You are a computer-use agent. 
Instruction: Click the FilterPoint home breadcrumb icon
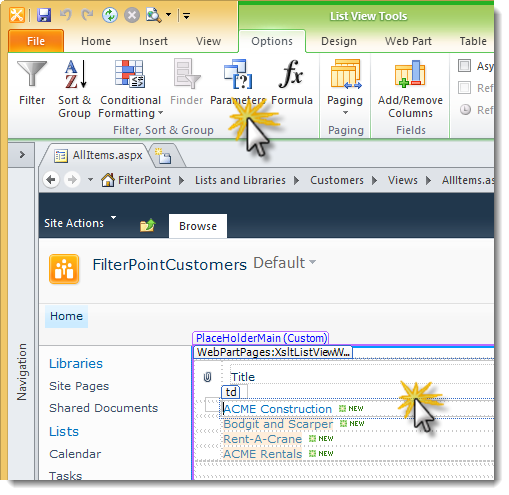coord(108,180)
